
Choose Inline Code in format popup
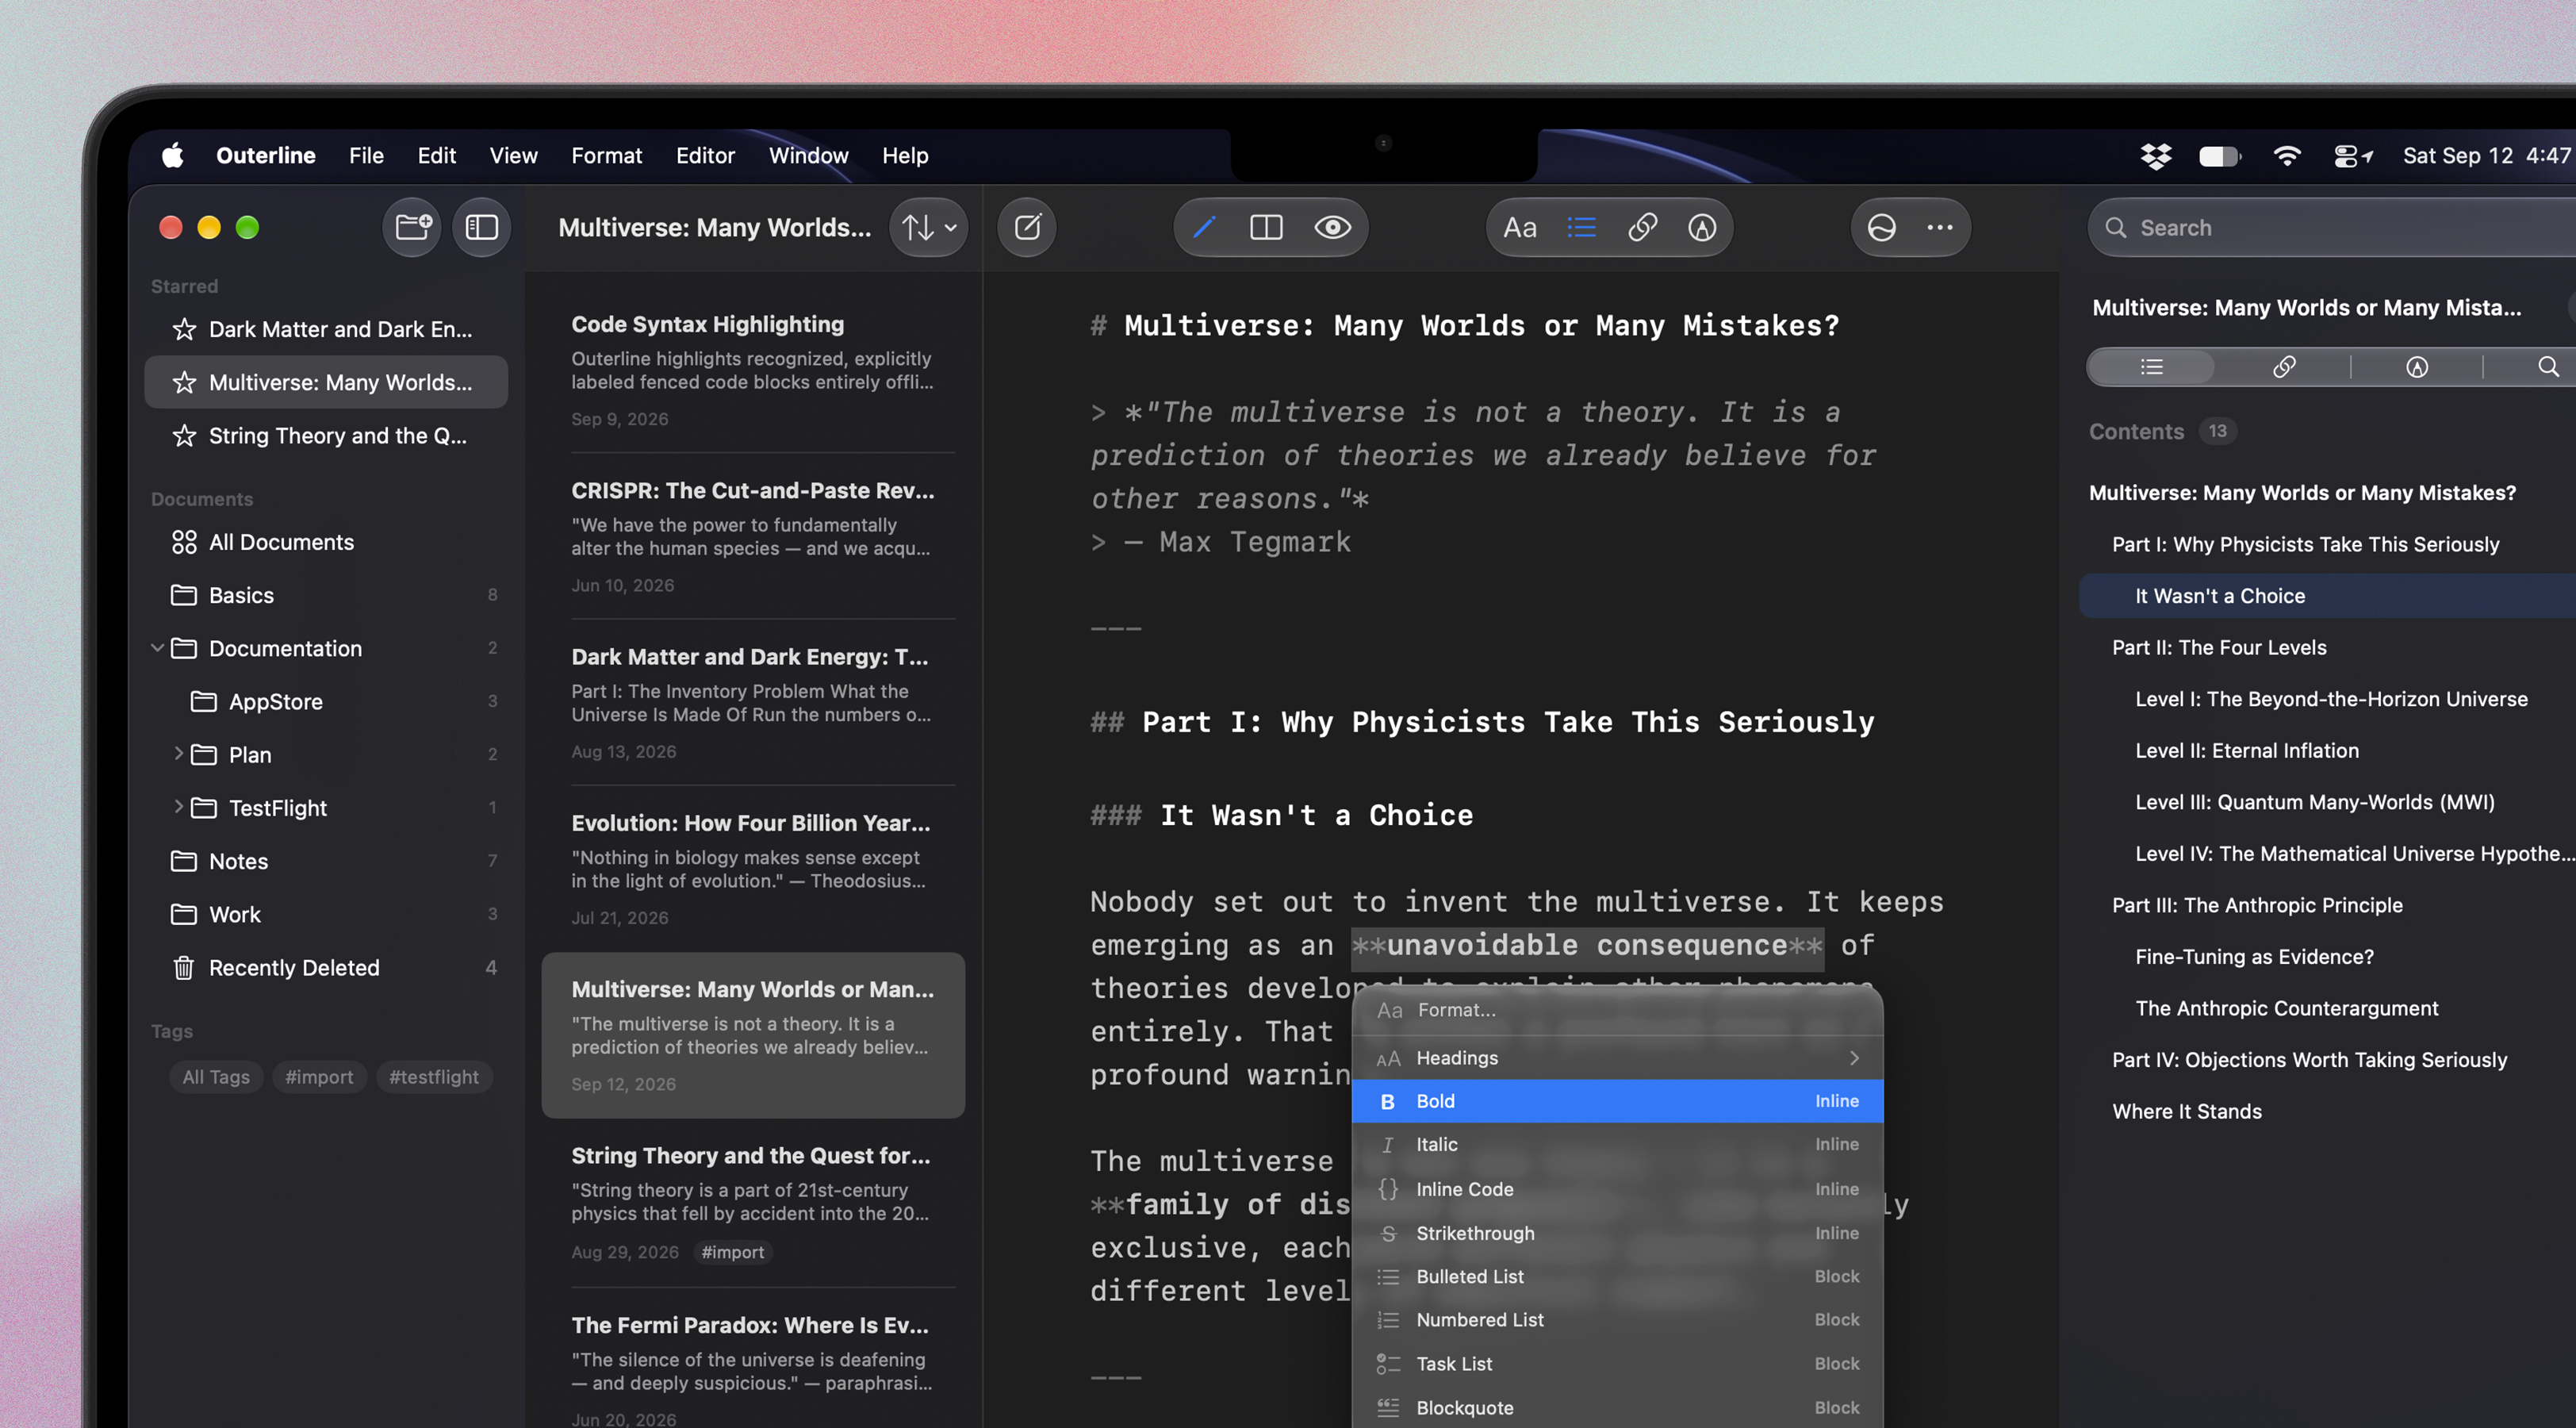(1617, 1189)
